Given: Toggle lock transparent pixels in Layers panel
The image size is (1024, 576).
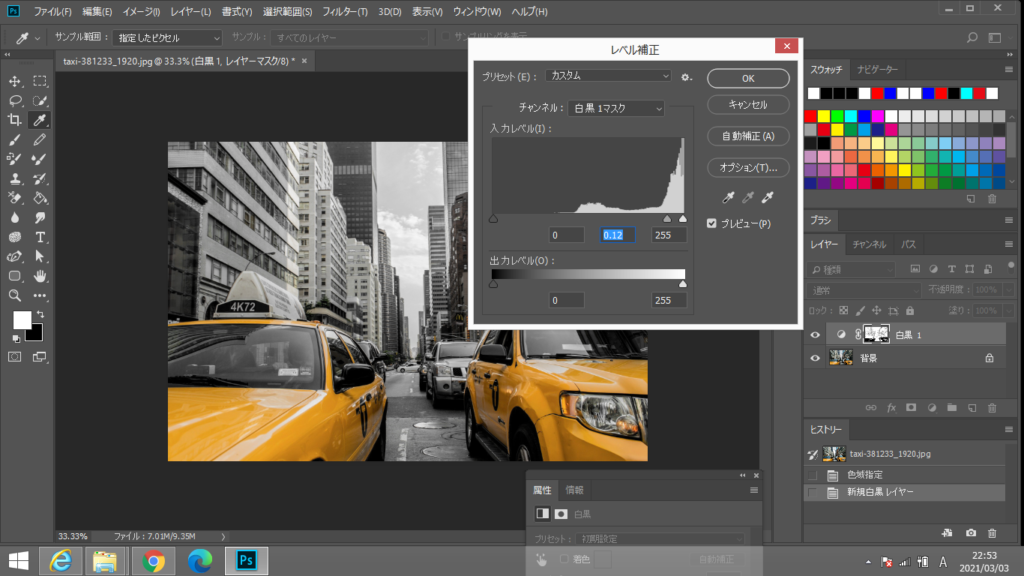Looking at the screenshot, I should point(844,311).
